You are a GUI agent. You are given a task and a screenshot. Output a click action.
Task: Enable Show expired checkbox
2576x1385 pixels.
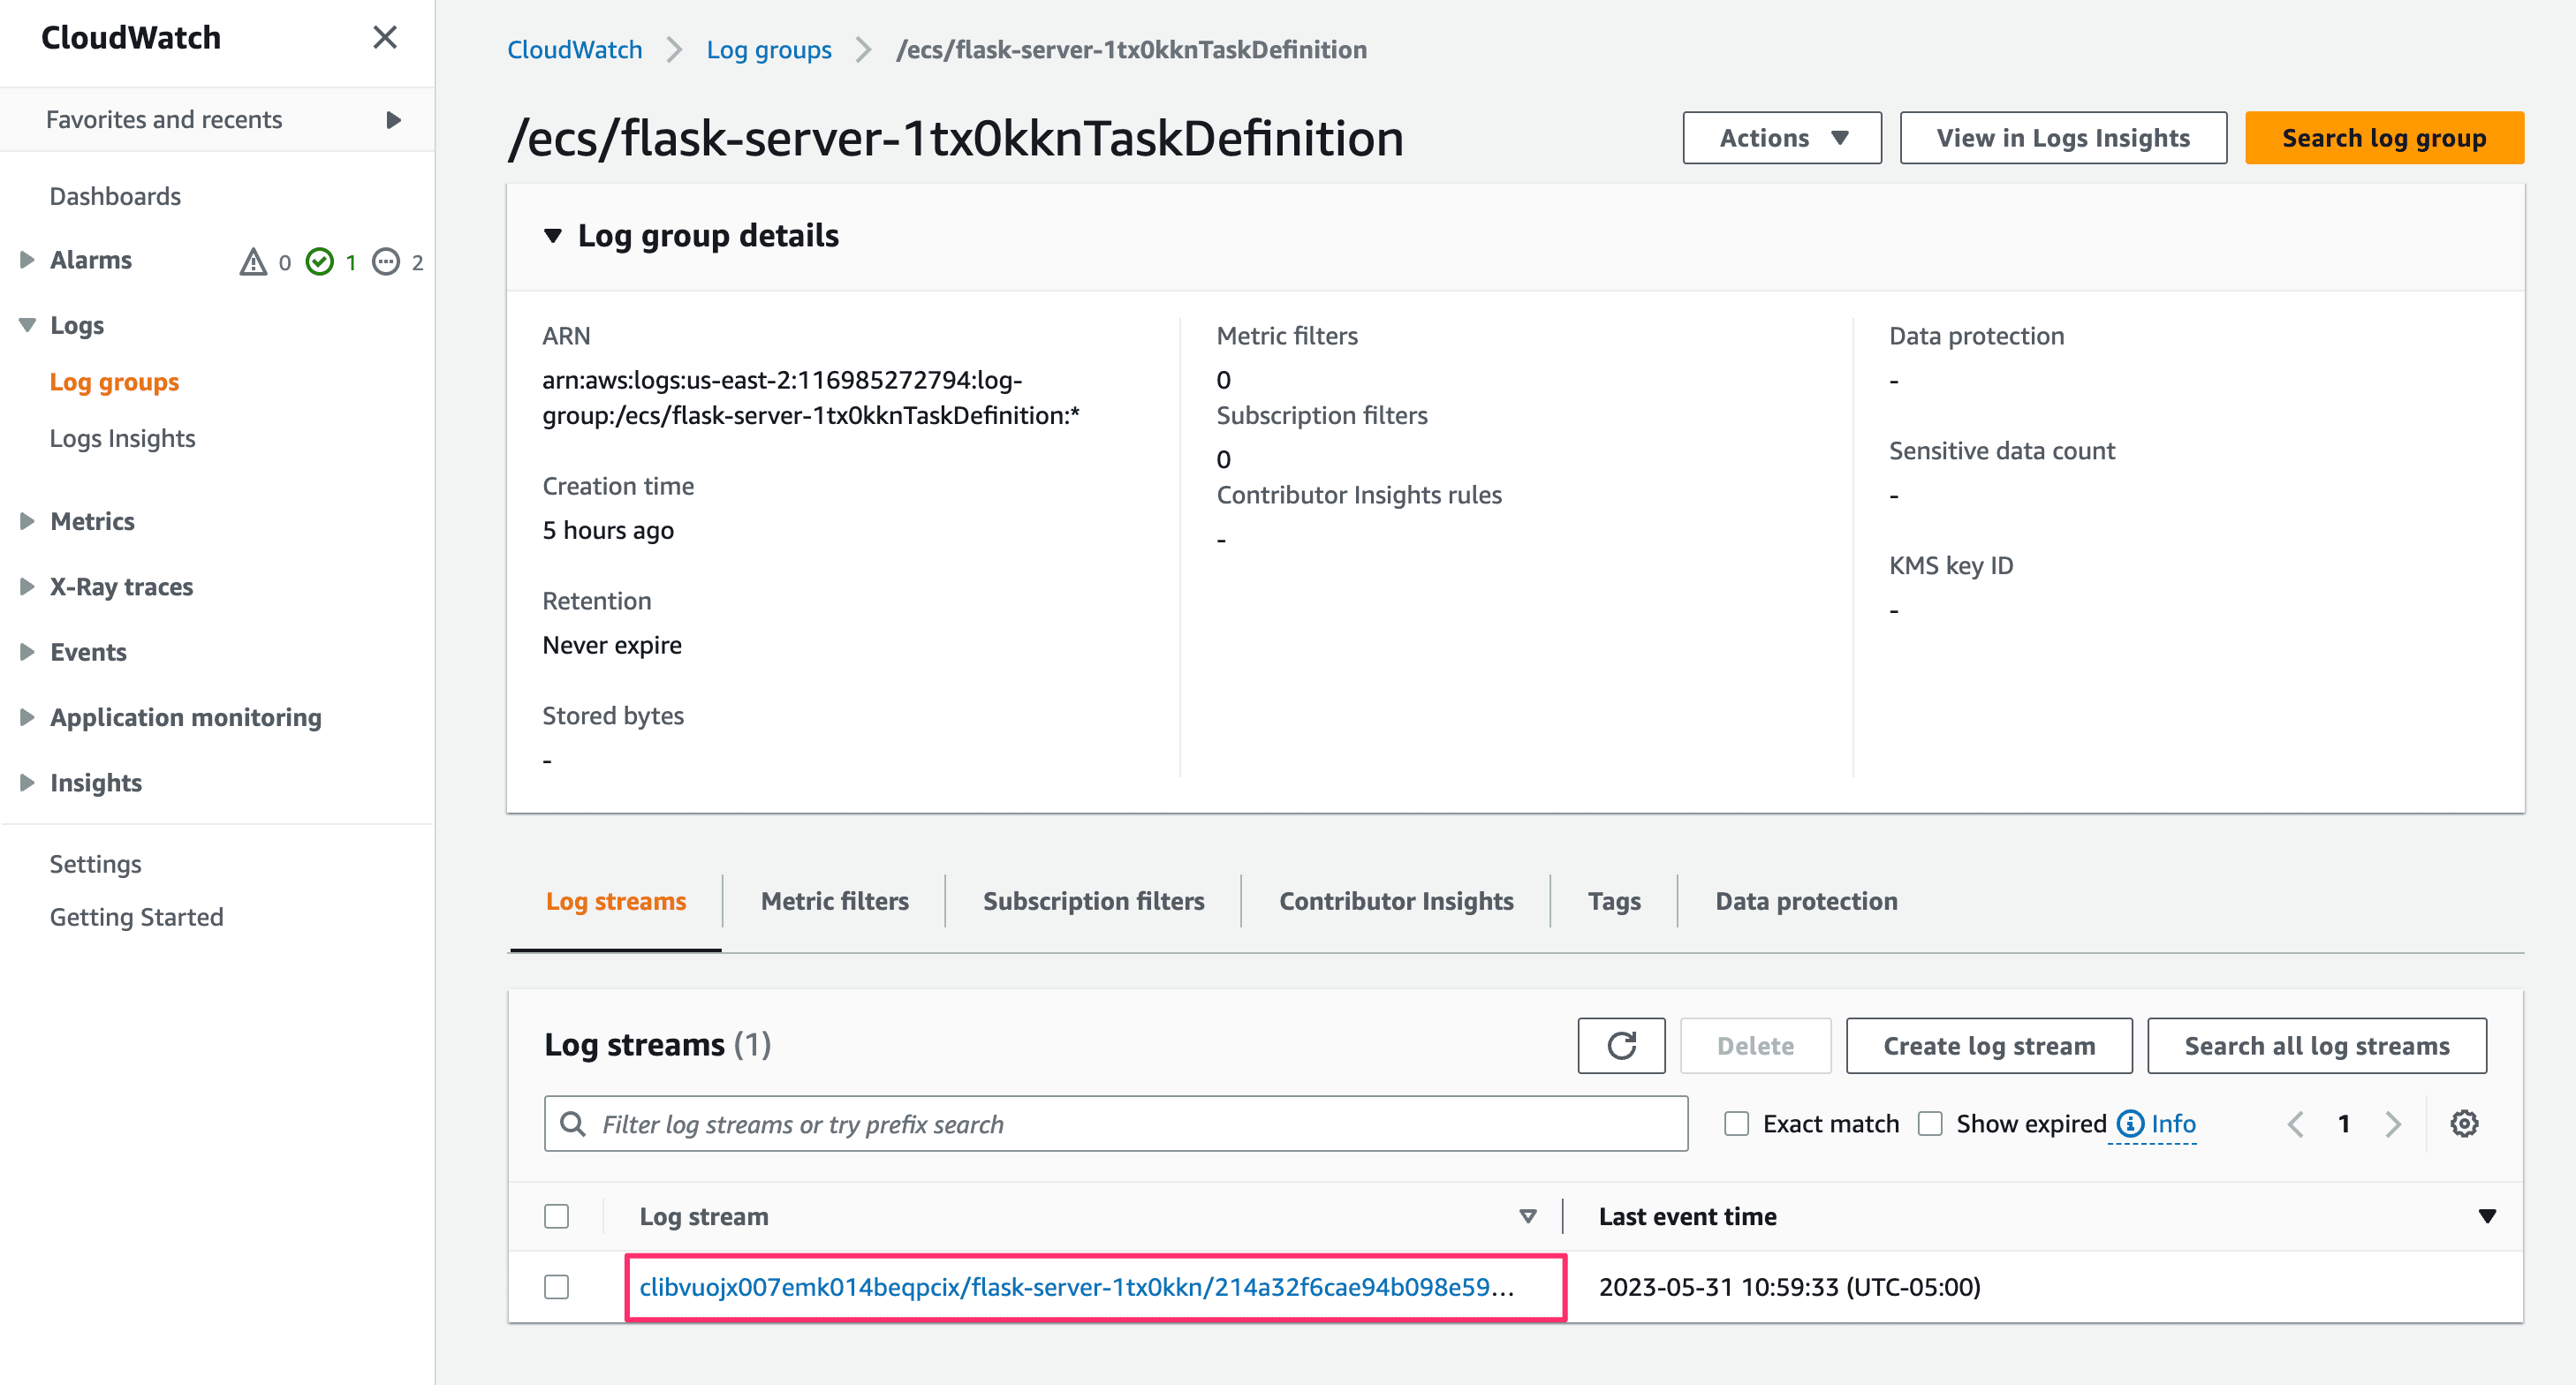pyautogui.click(x=1930, y=1124)
